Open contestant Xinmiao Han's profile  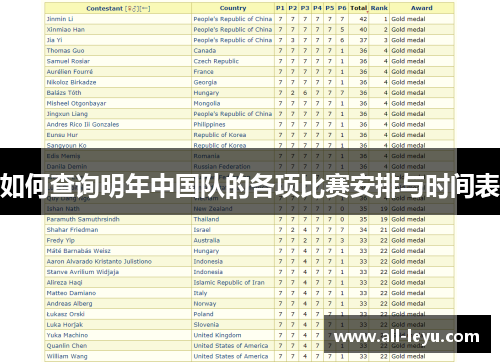tap(66, 30)
